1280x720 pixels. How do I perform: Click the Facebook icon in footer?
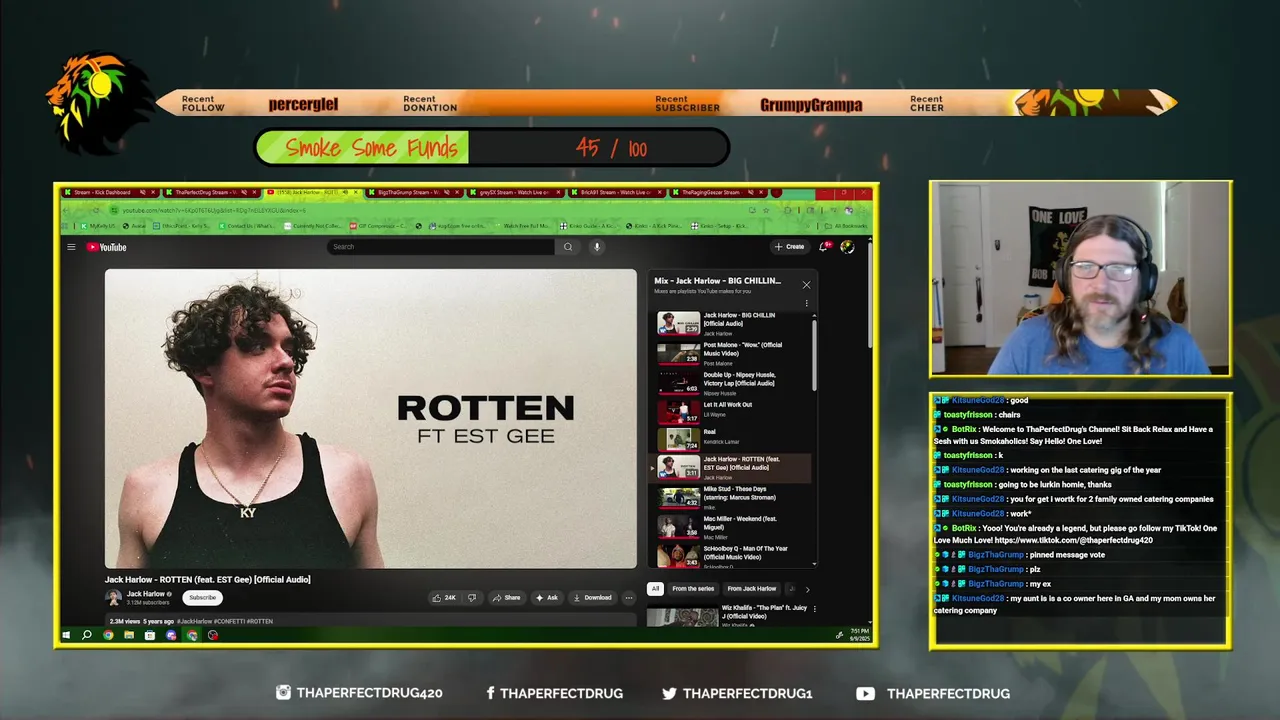click(490, 693)
